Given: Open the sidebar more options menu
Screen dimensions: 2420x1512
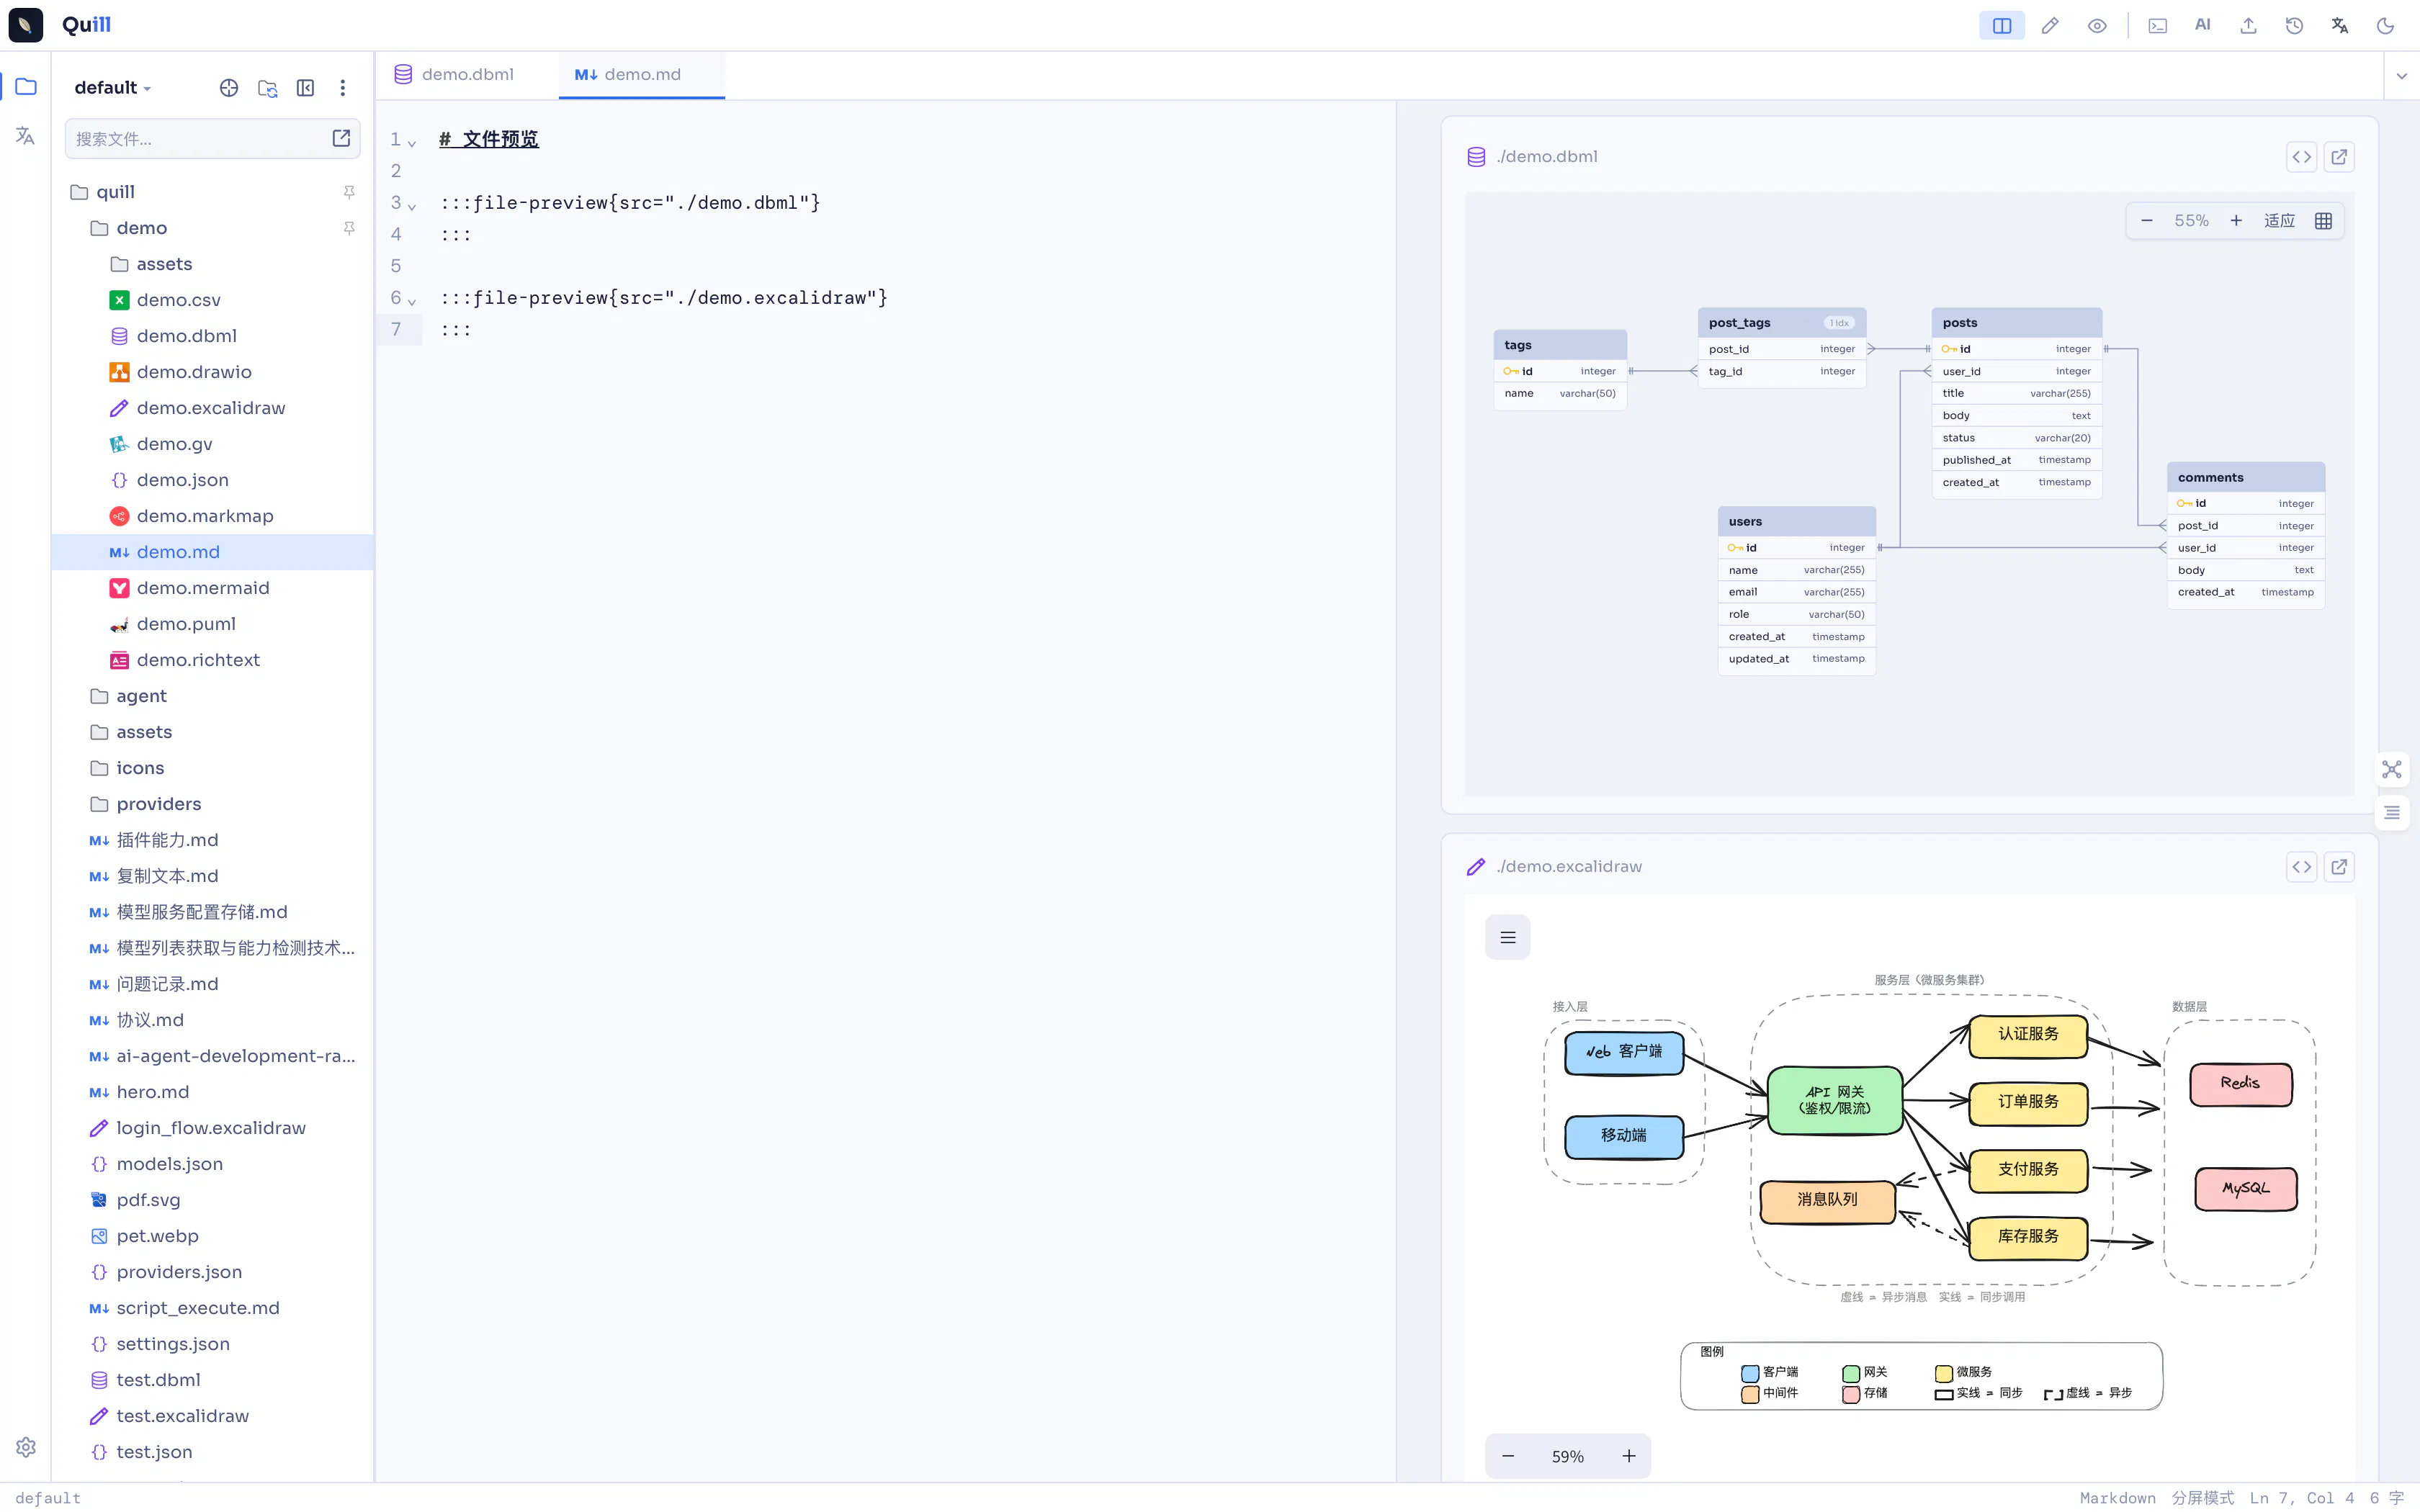Looking at the screenshot, I should point(343,88).
